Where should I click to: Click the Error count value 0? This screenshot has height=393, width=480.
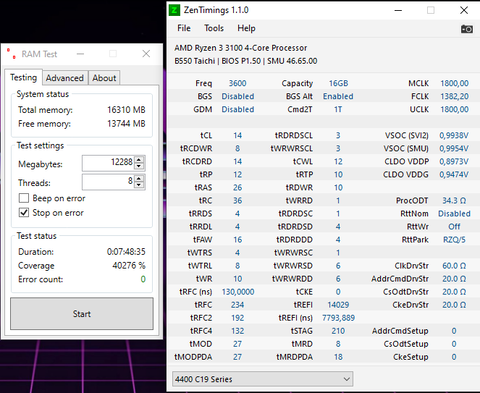click(x=143, y=279)
